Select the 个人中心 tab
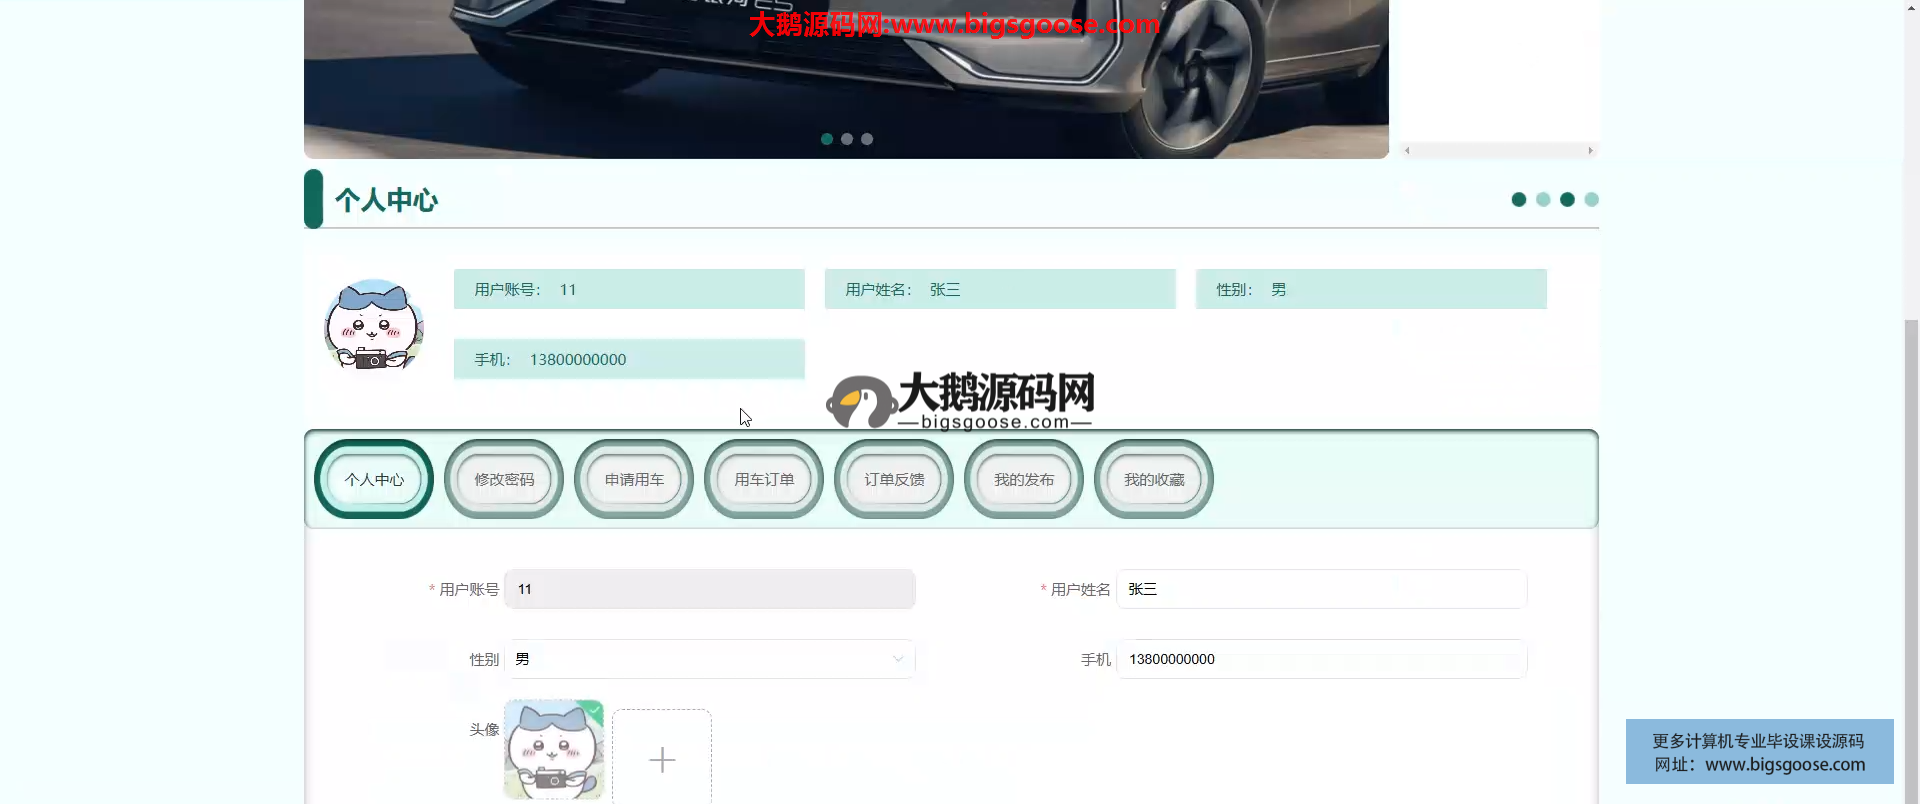Image resolution: width=1920 pixels, height=804 pixels. (x=374, y=479)
